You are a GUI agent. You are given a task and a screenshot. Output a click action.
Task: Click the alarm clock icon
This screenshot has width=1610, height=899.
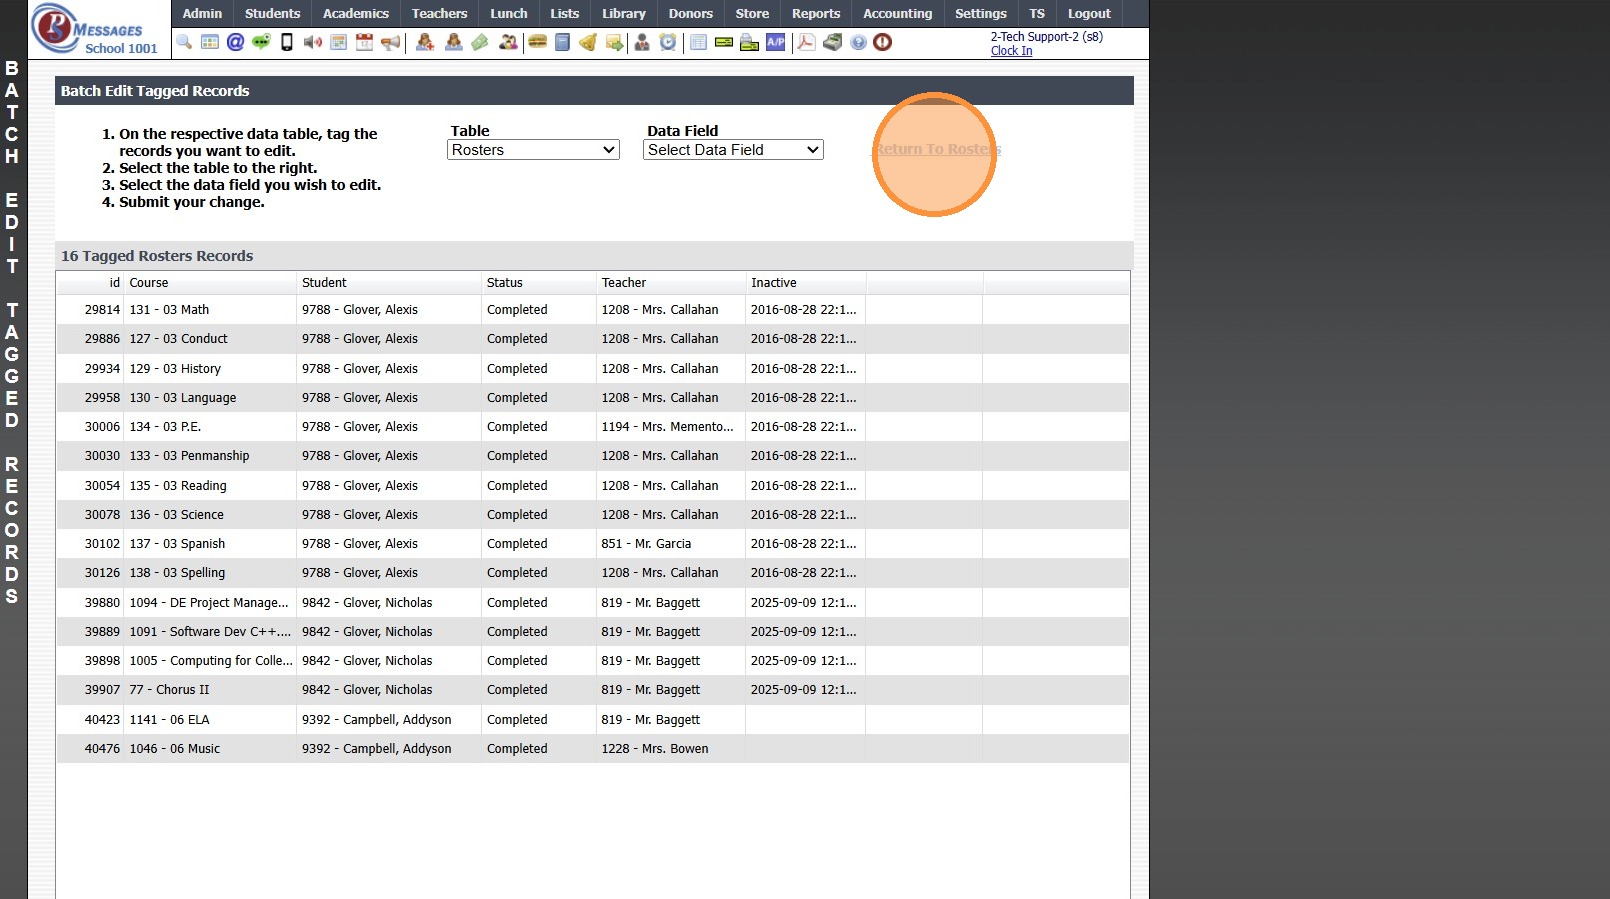pos(668,42)
